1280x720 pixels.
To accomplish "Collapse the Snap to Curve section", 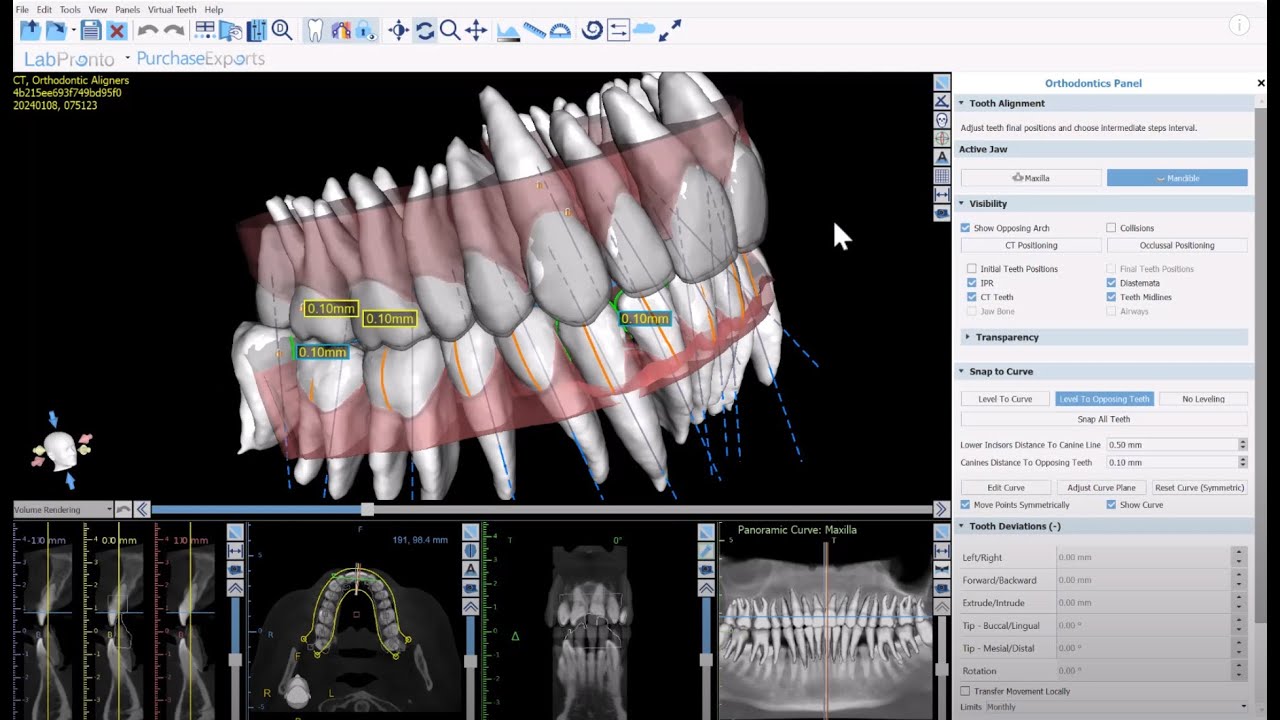I will 962,371.
